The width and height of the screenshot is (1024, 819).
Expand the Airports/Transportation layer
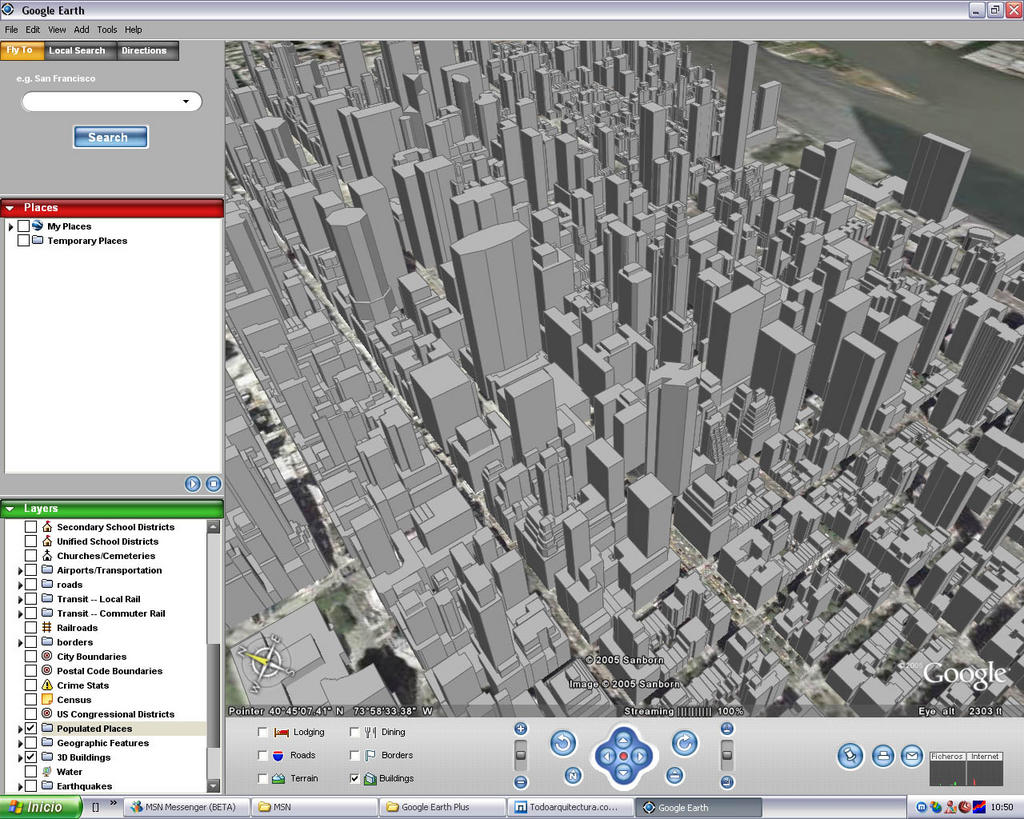20,571
